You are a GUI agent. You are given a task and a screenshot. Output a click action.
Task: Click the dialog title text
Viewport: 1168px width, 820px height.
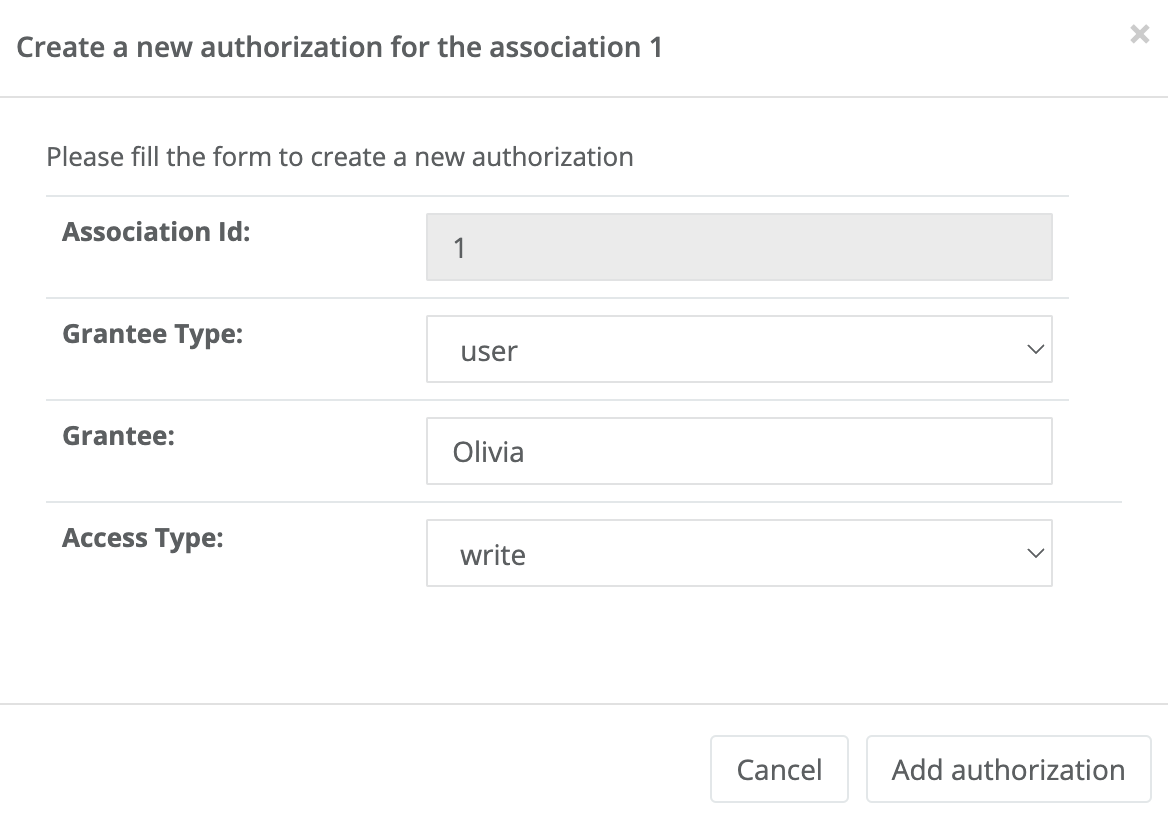[340, 48]
